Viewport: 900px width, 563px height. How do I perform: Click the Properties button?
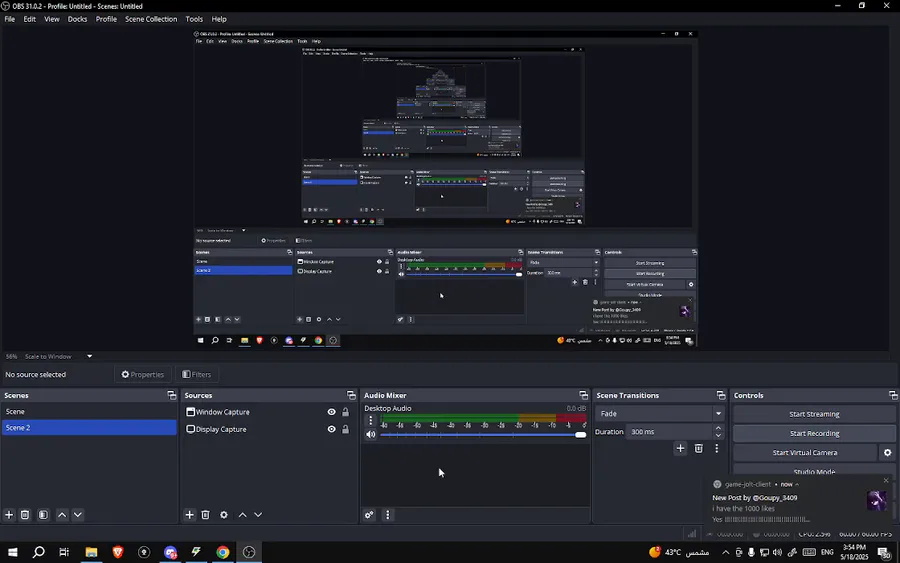pos(142,374)
